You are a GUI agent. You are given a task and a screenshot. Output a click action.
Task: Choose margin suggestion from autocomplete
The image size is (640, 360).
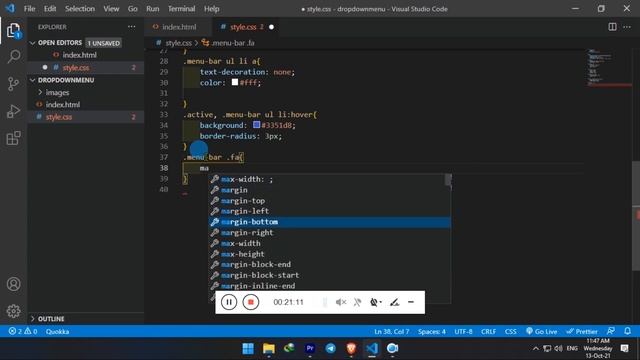330,190
